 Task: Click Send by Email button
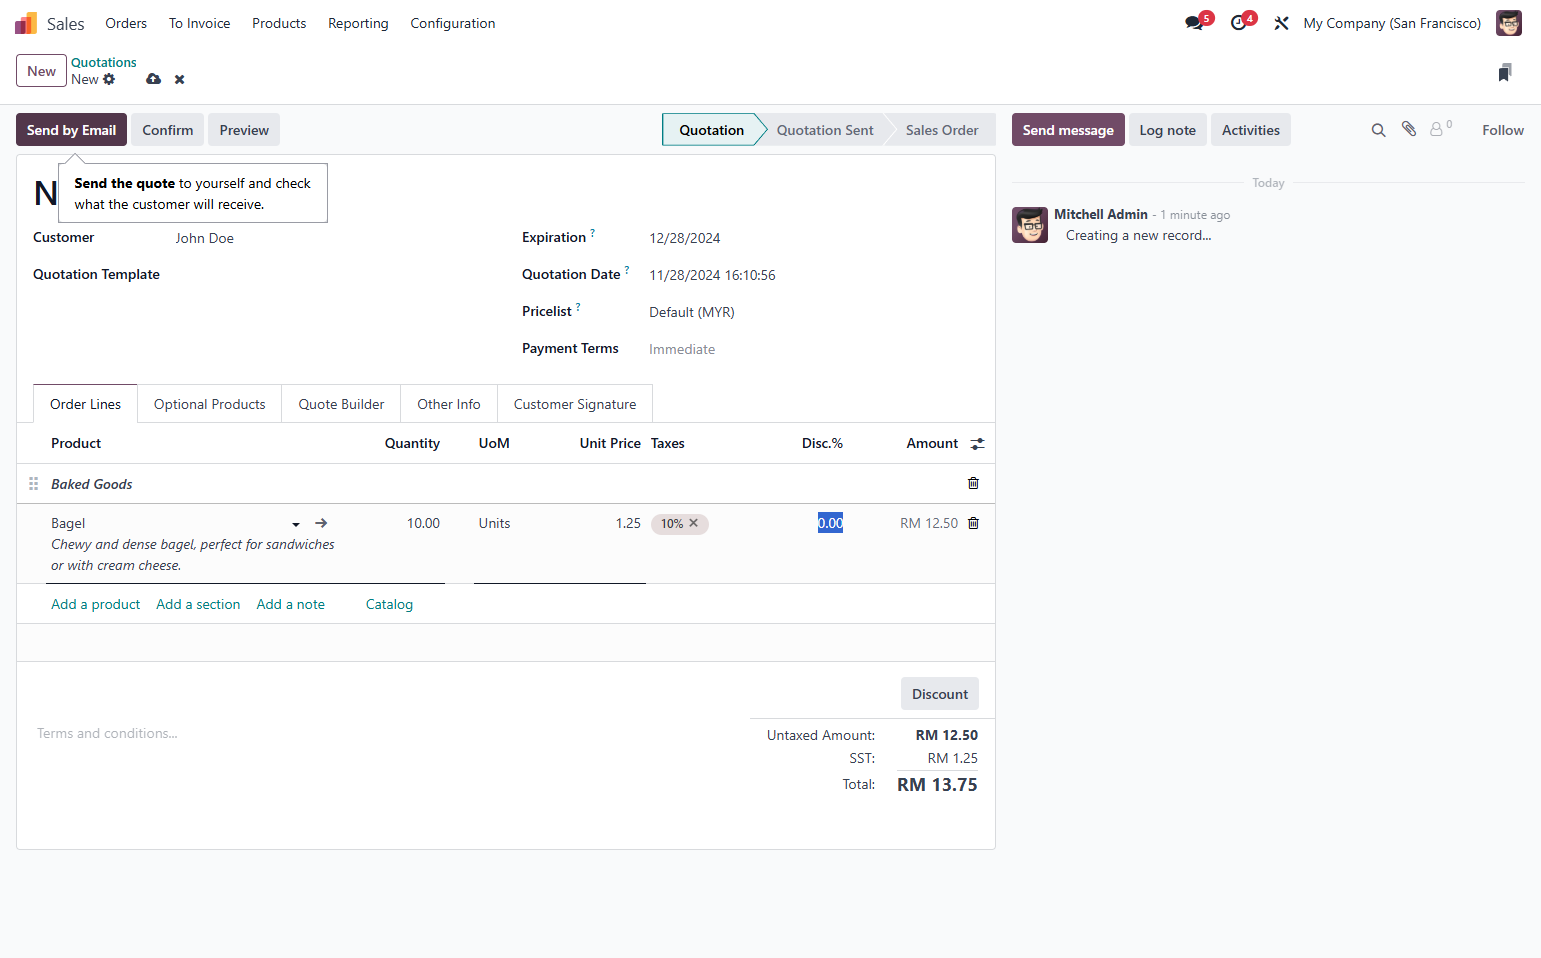tap(71, 130)
